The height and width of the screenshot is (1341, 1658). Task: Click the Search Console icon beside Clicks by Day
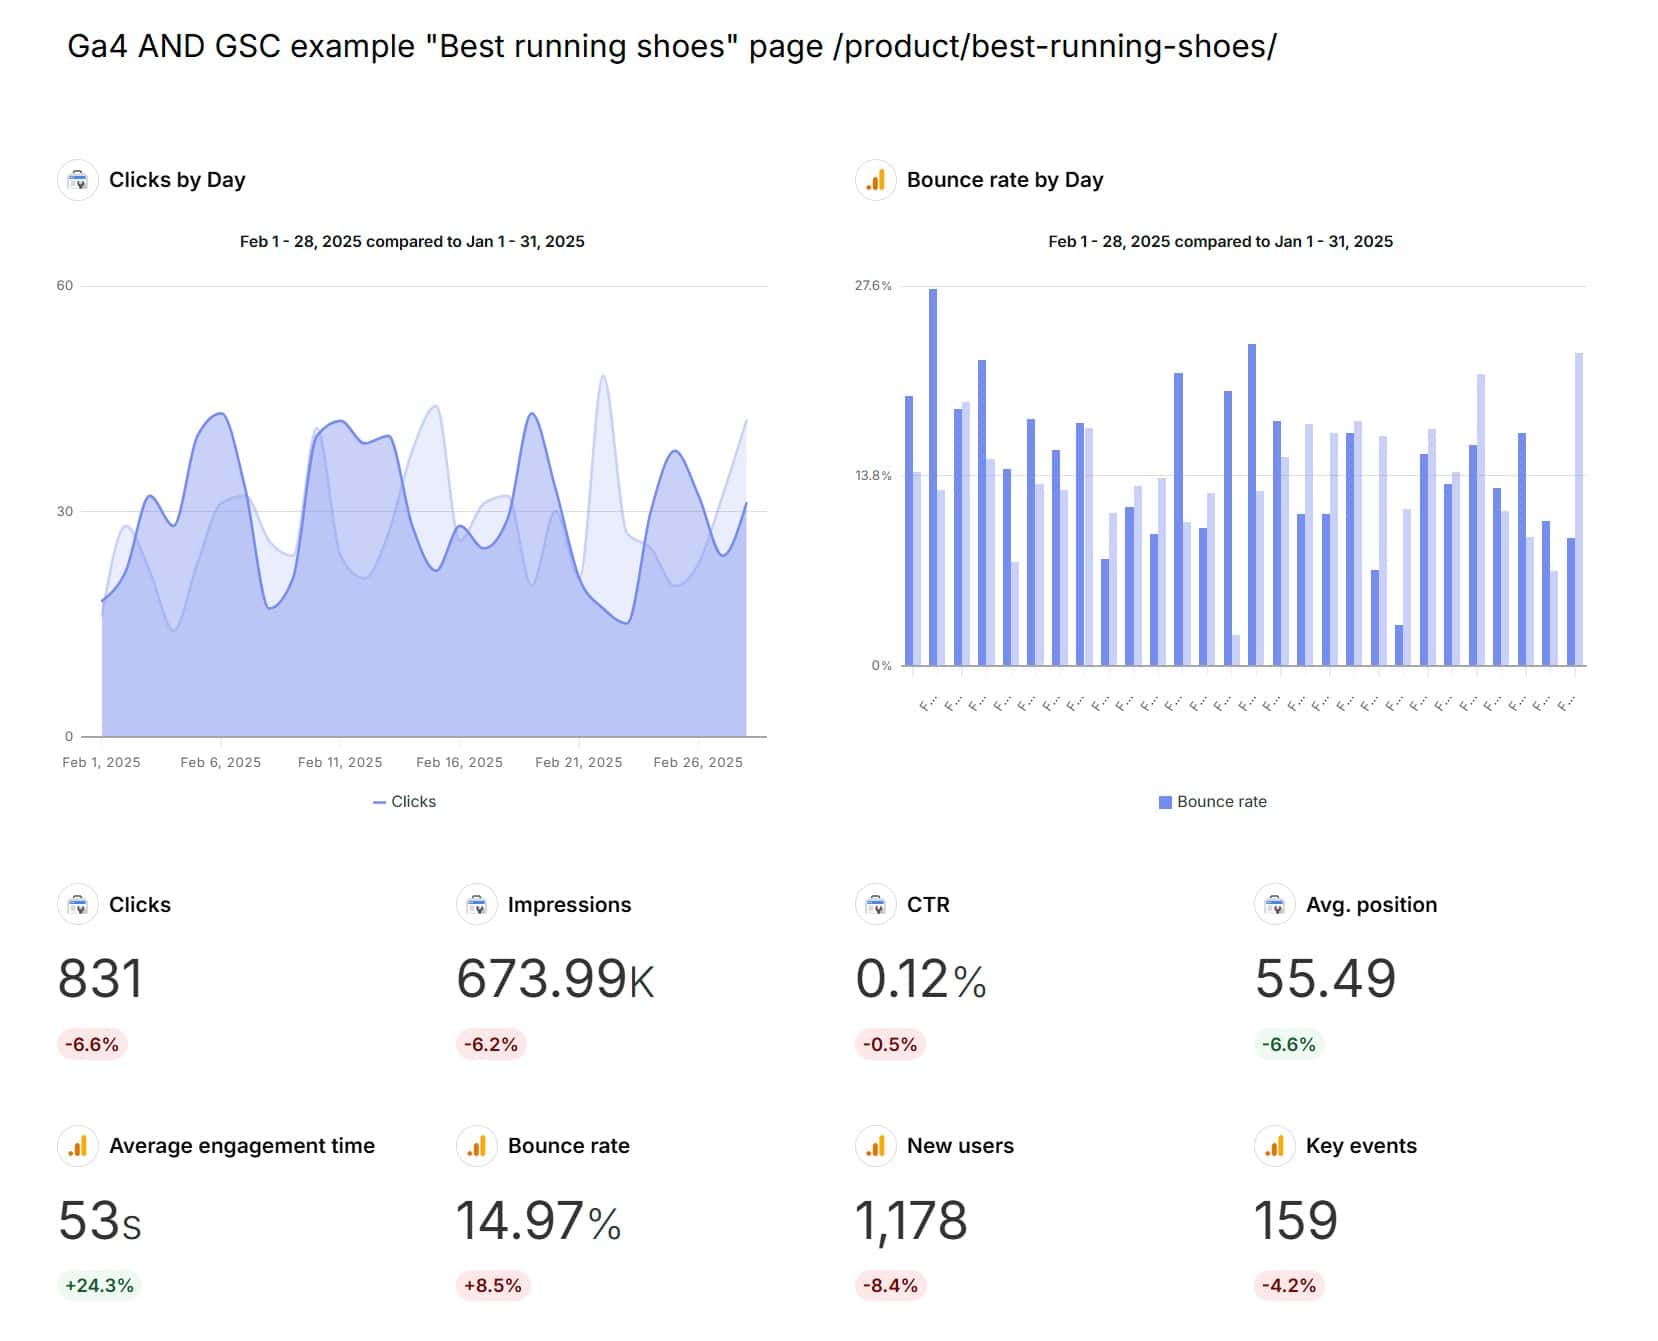(78, 180)
